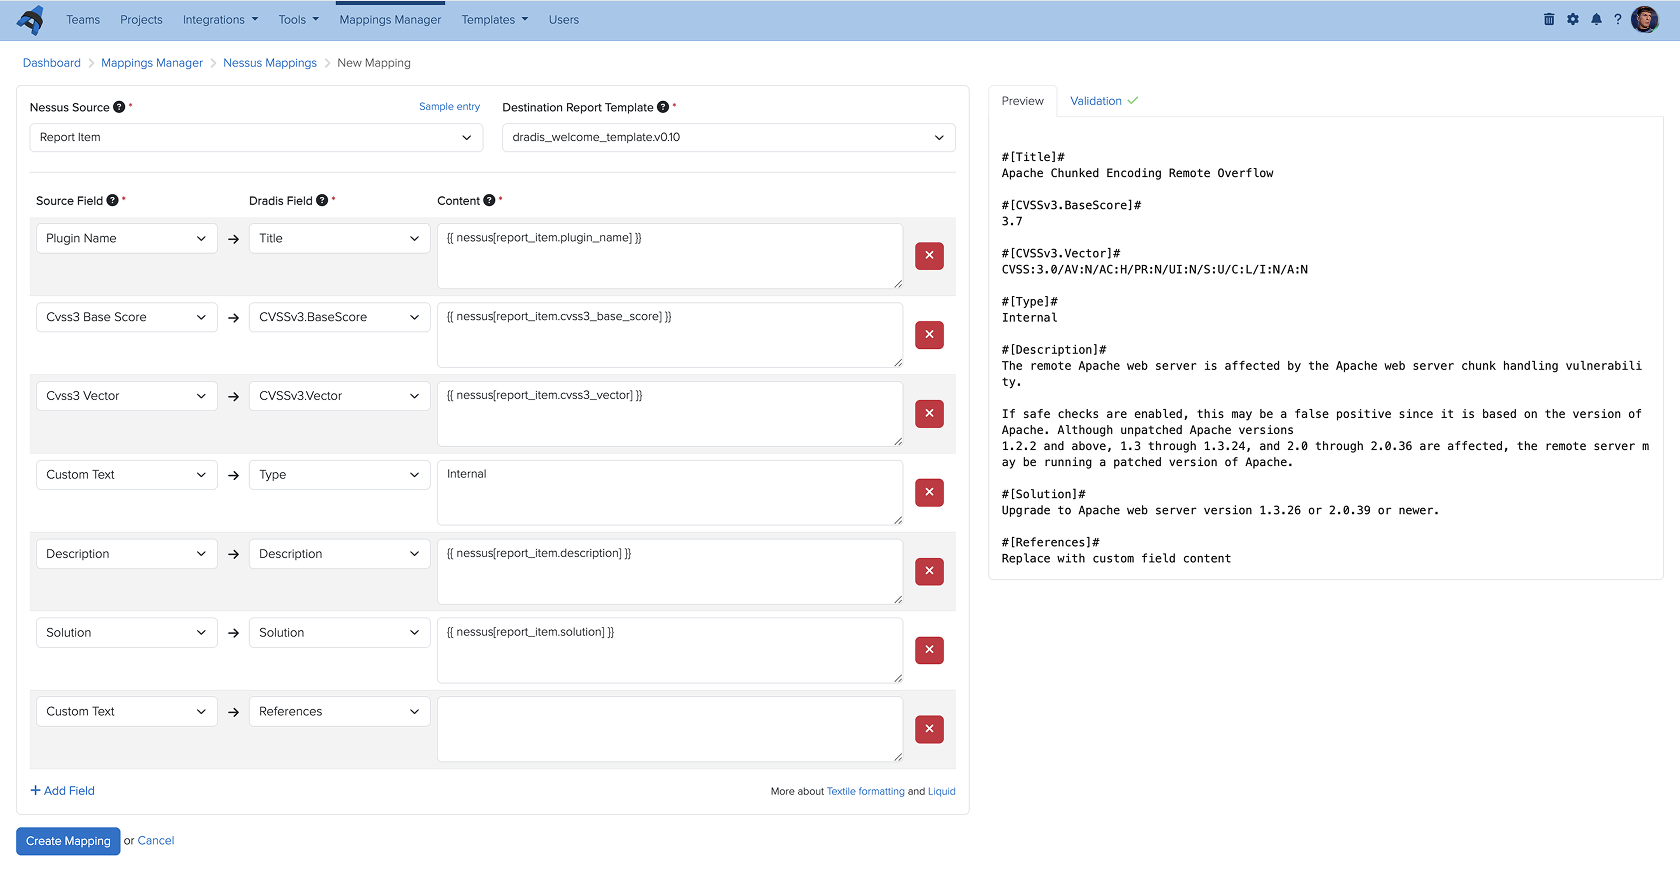Open the Dradis logo home icon

click(x=31, y=20)
